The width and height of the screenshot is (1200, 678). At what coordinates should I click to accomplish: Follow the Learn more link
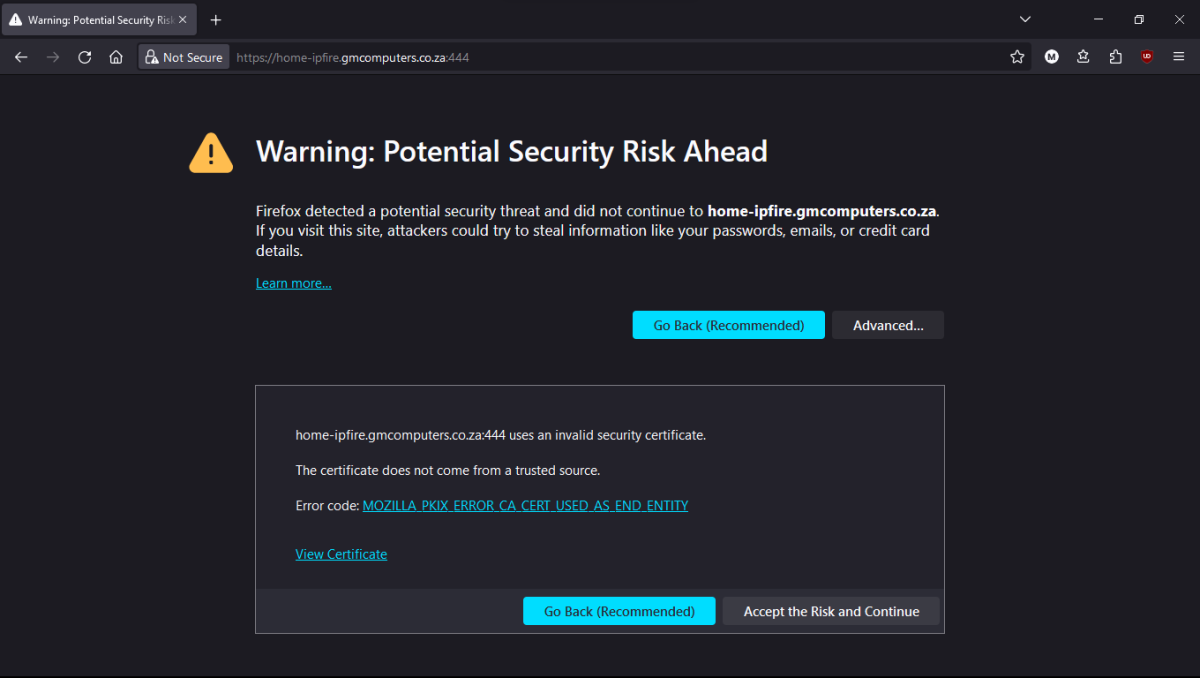pos(293,283)
